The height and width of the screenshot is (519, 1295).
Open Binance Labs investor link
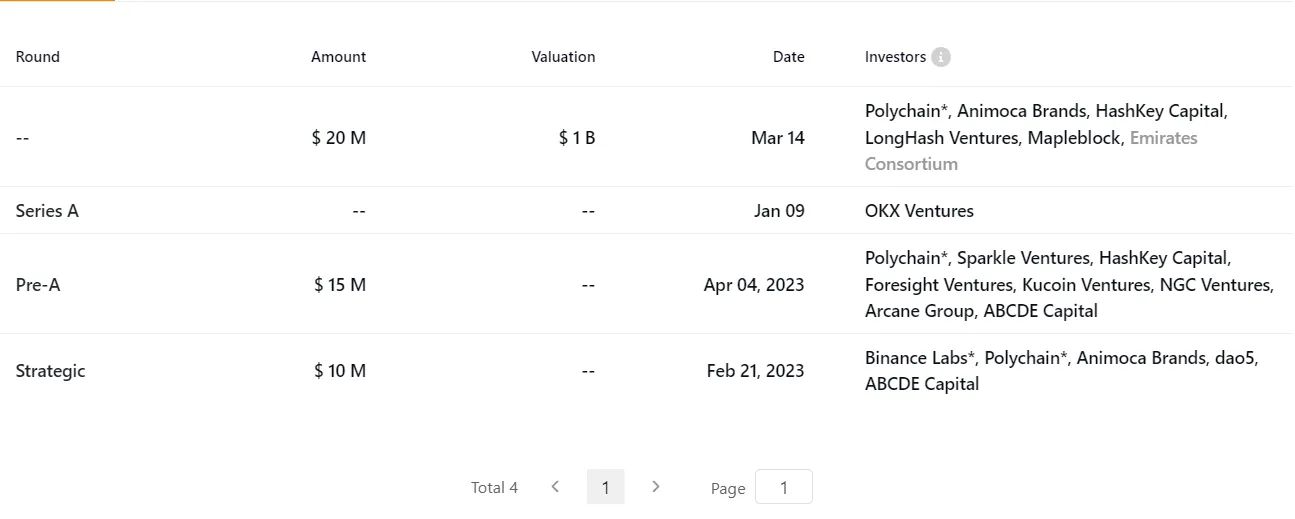coord(918,358)
